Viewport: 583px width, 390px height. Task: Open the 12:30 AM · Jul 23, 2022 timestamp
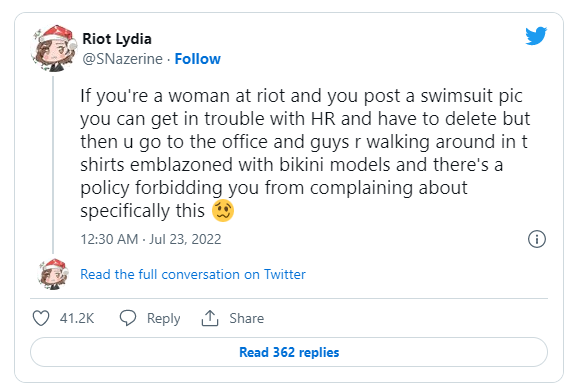click(x=151, y=239)
